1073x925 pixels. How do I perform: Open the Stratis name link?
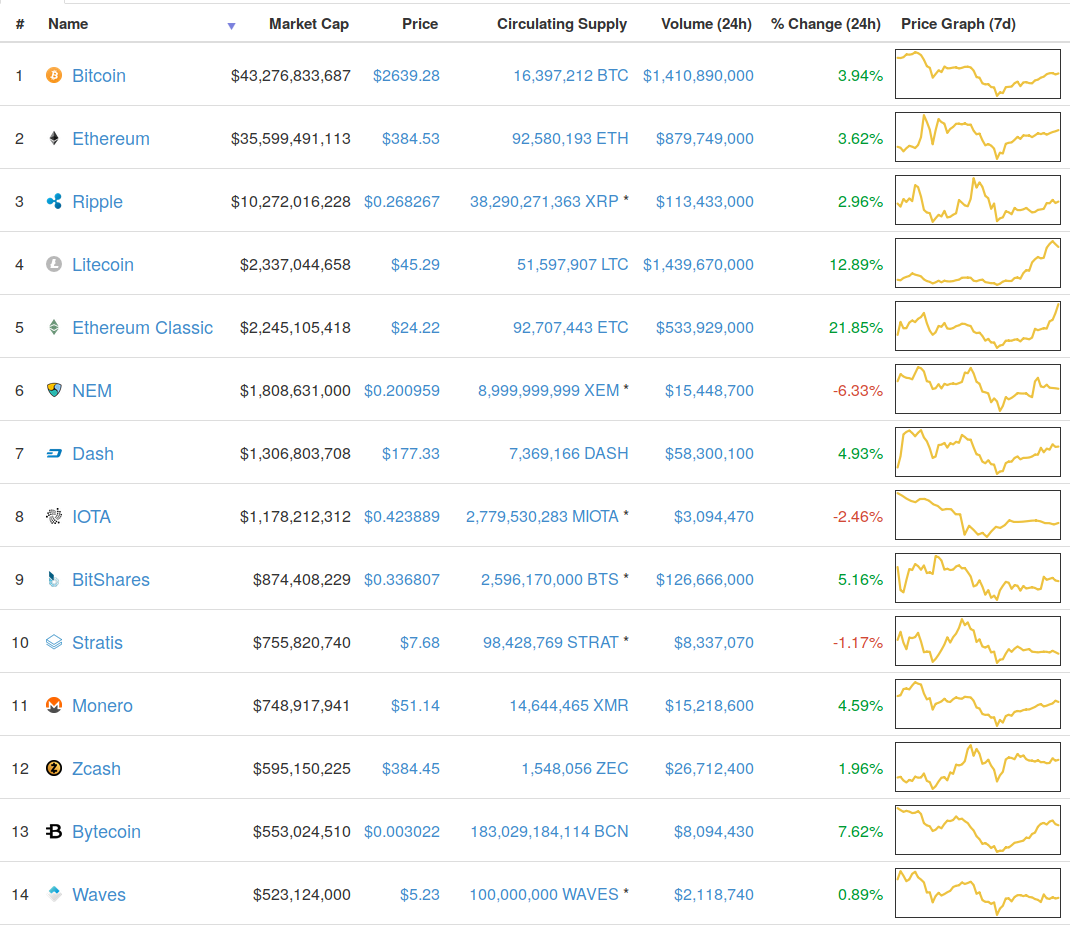click(x=98, y=642)
